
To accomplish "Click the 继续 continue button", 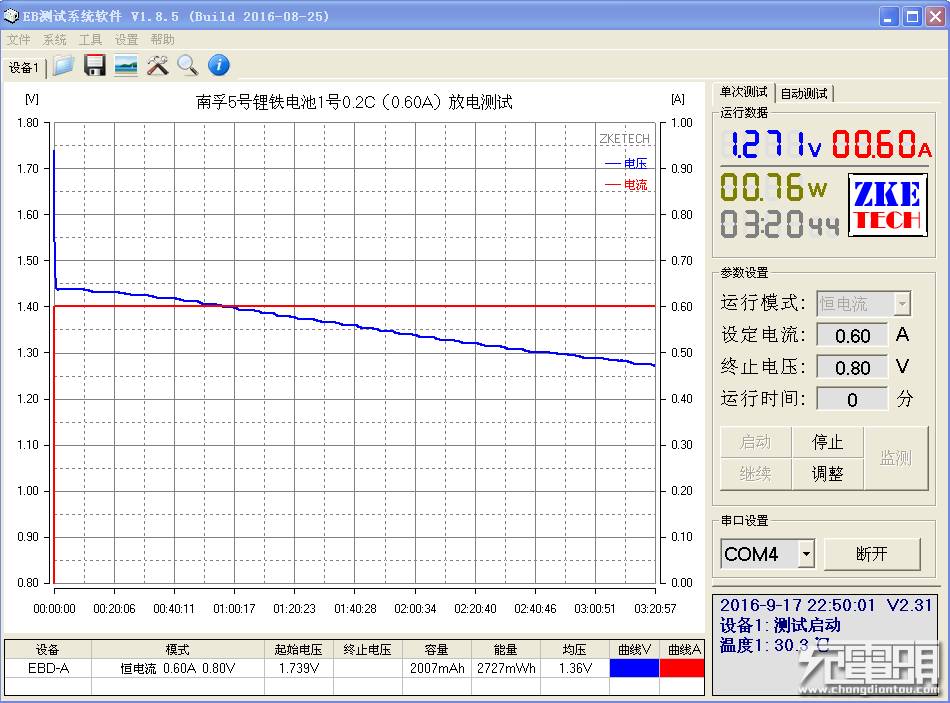I will pyautogui.click(x=756, y=473).
